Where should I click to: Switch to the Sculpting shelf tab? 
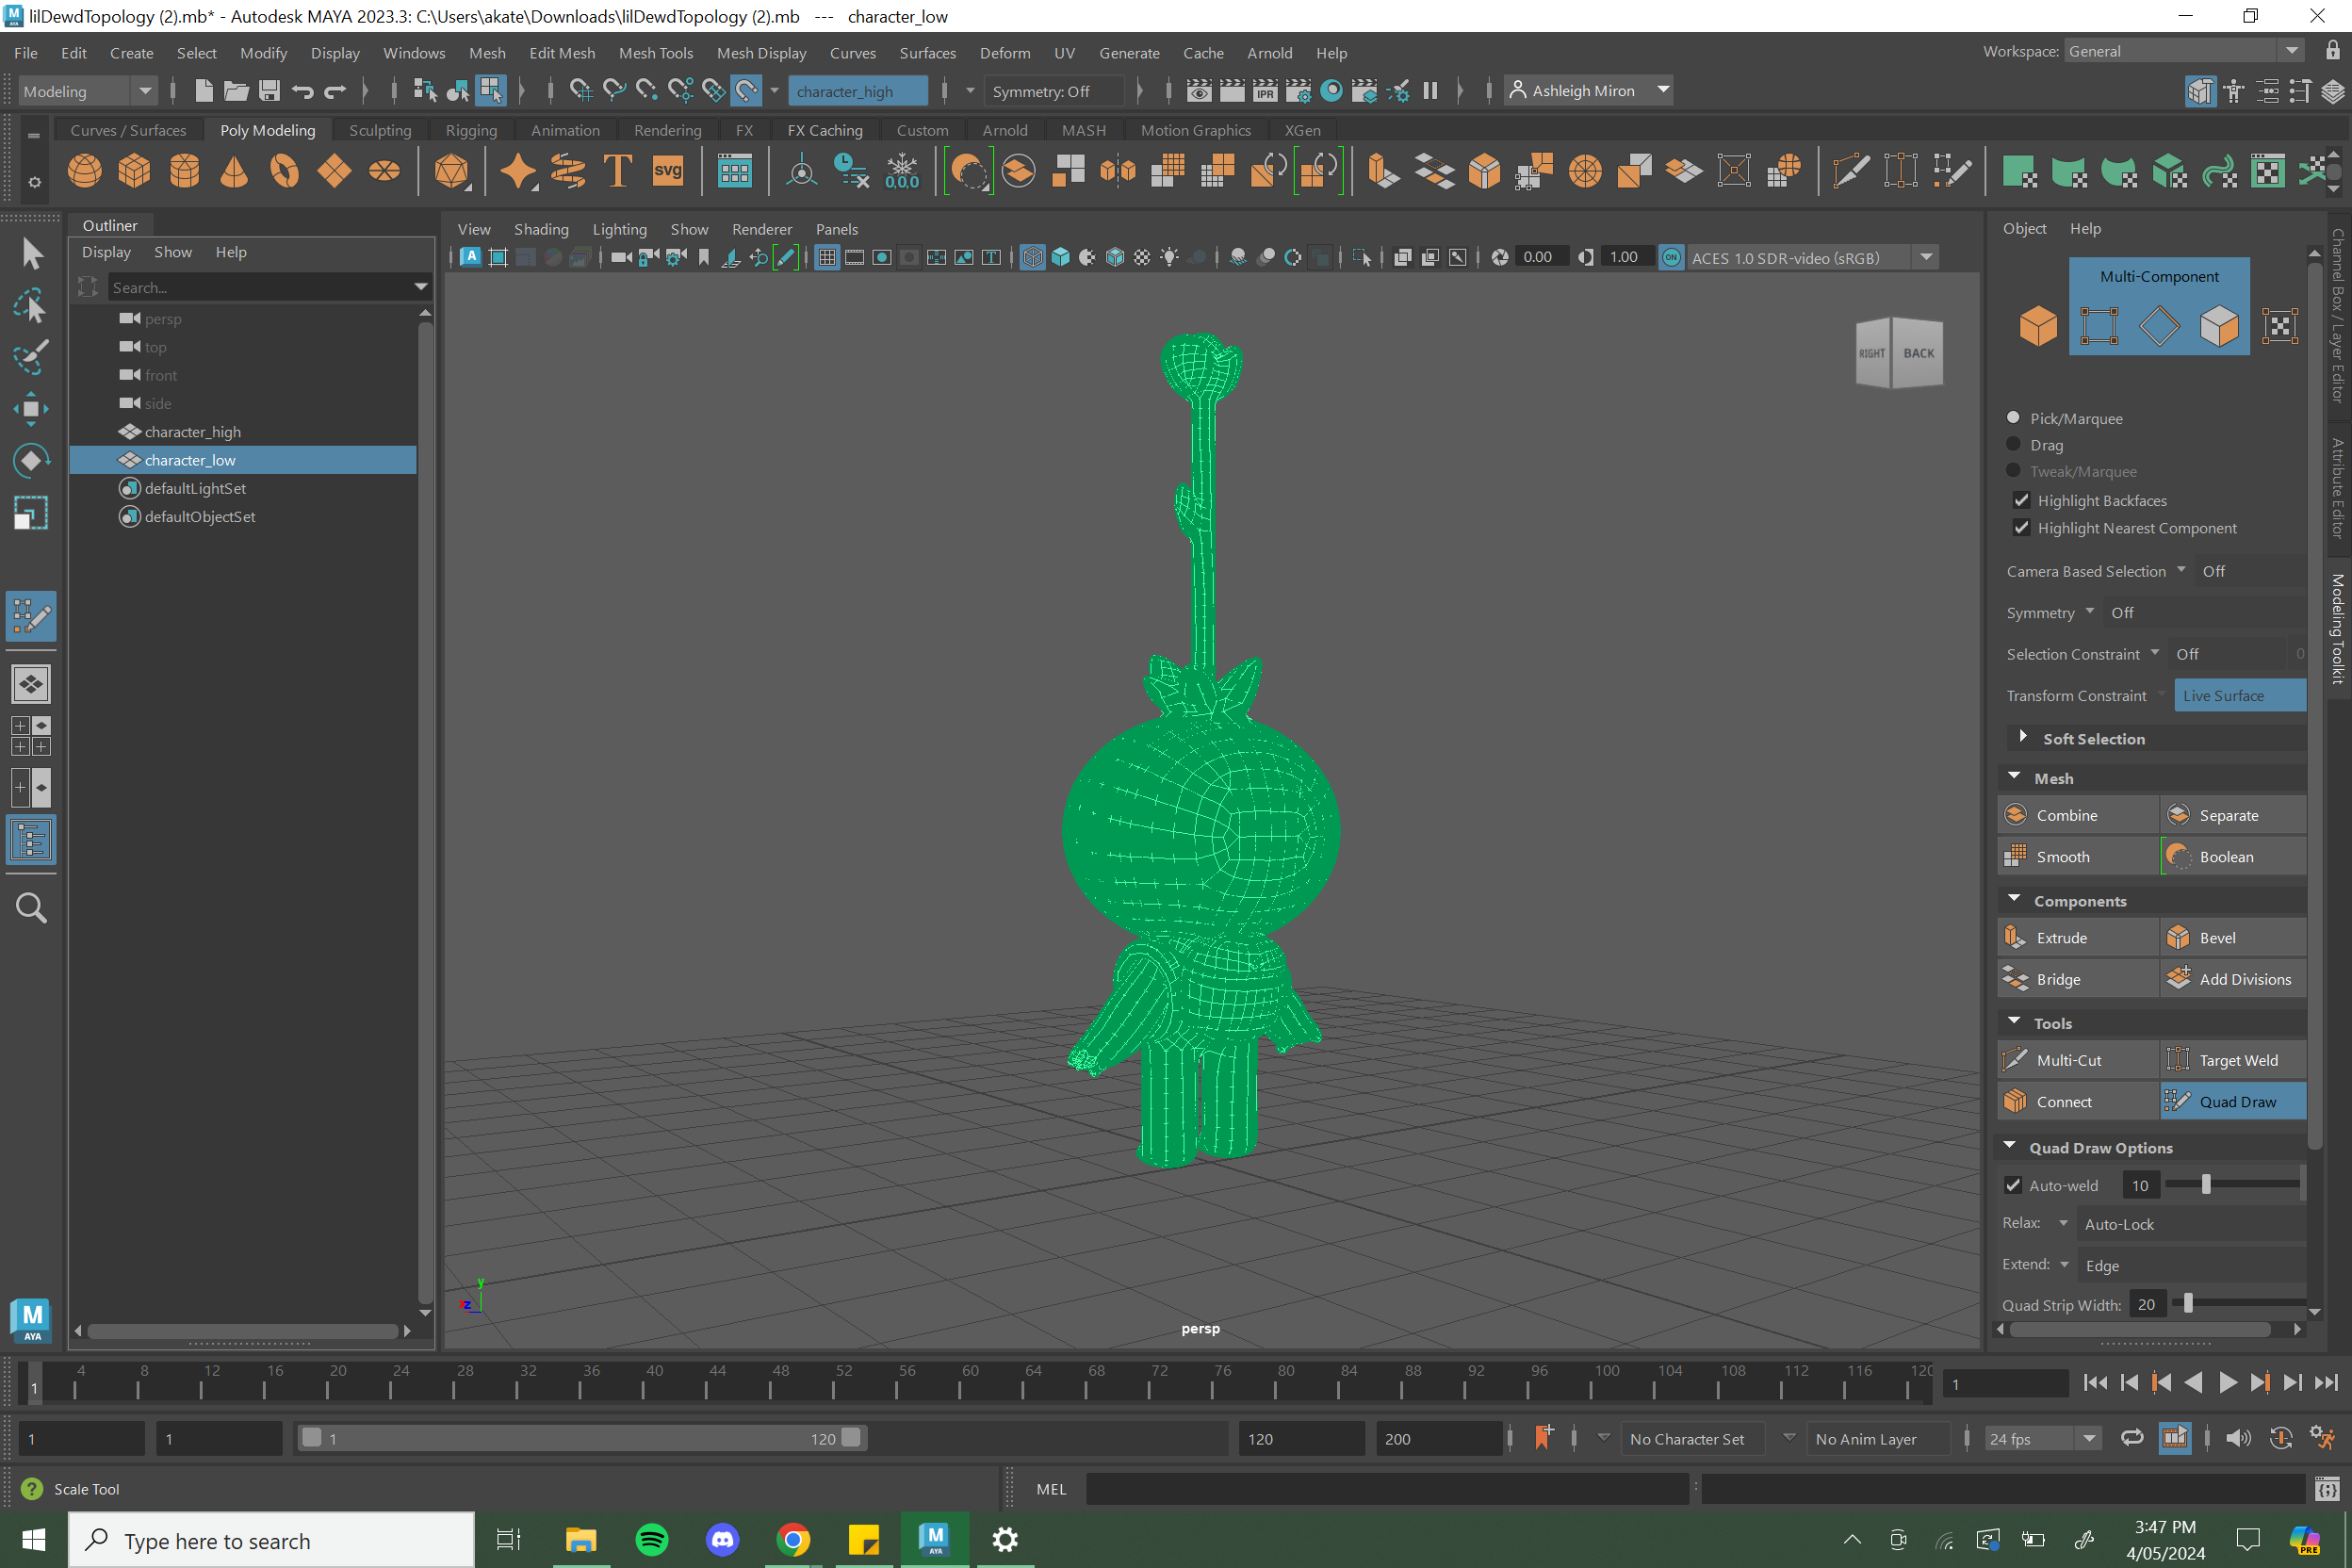[x=380, y=130]
